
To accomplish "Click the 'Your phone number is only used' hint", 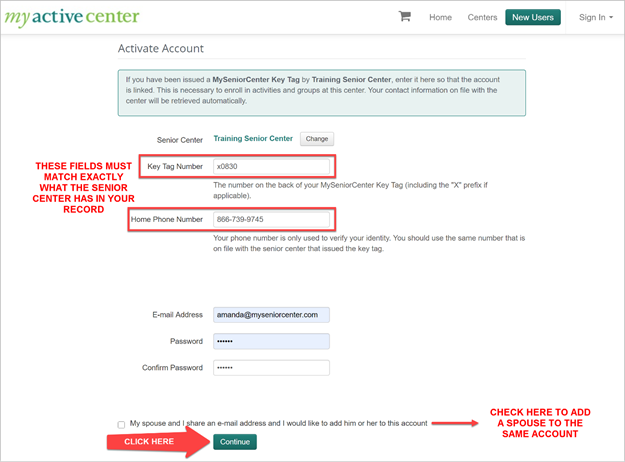I will click(x=369, y=243).
